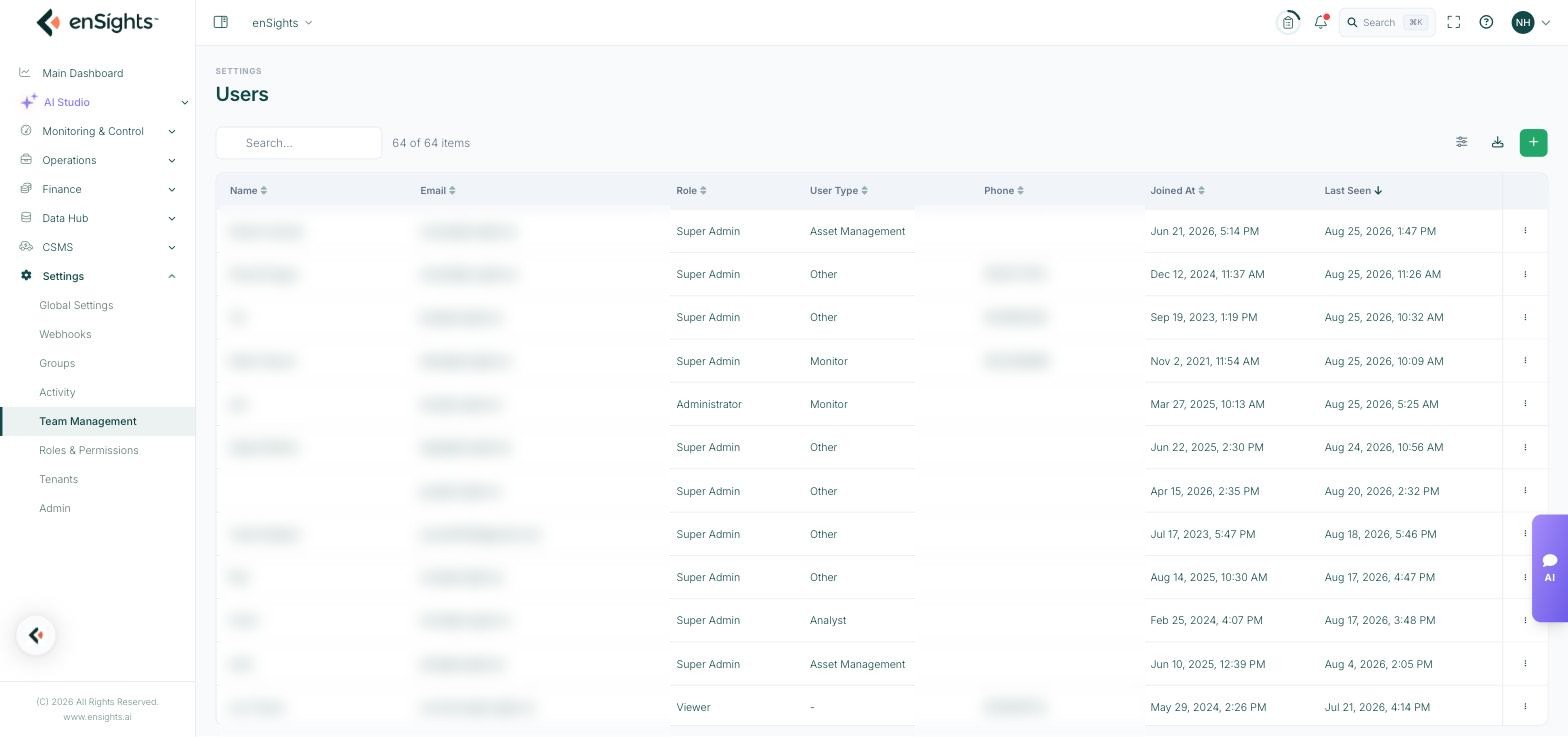Viewport: 1568px width, 737px height.
Task: Click the enSights logo
Action: click(97, 22)
